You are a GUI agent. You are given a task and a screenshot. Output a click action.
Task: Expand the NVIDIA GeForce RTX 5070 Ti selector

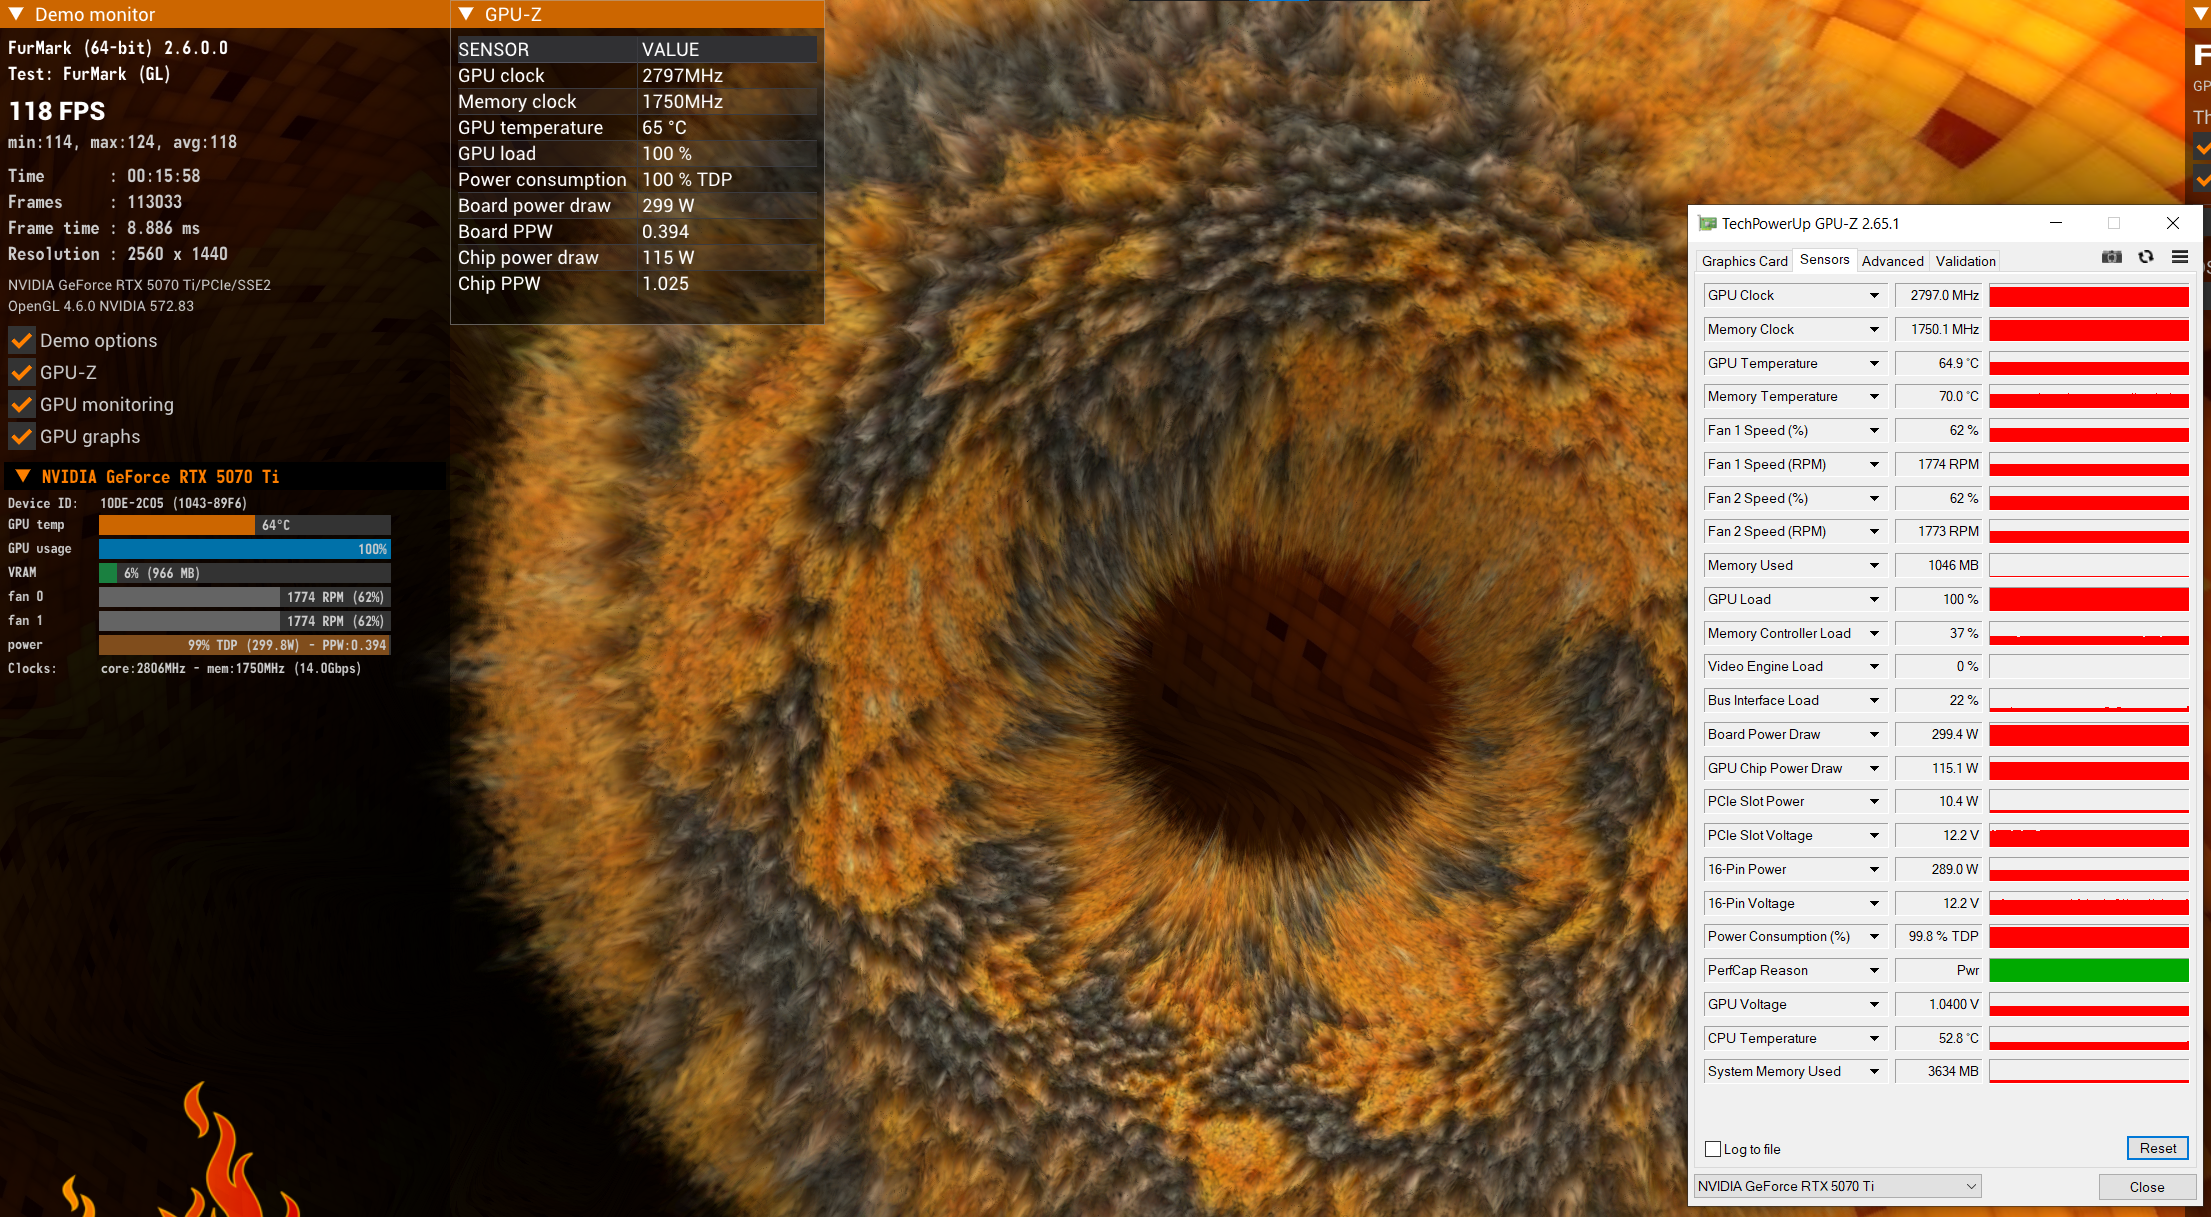click(x=1970, y=1186)
